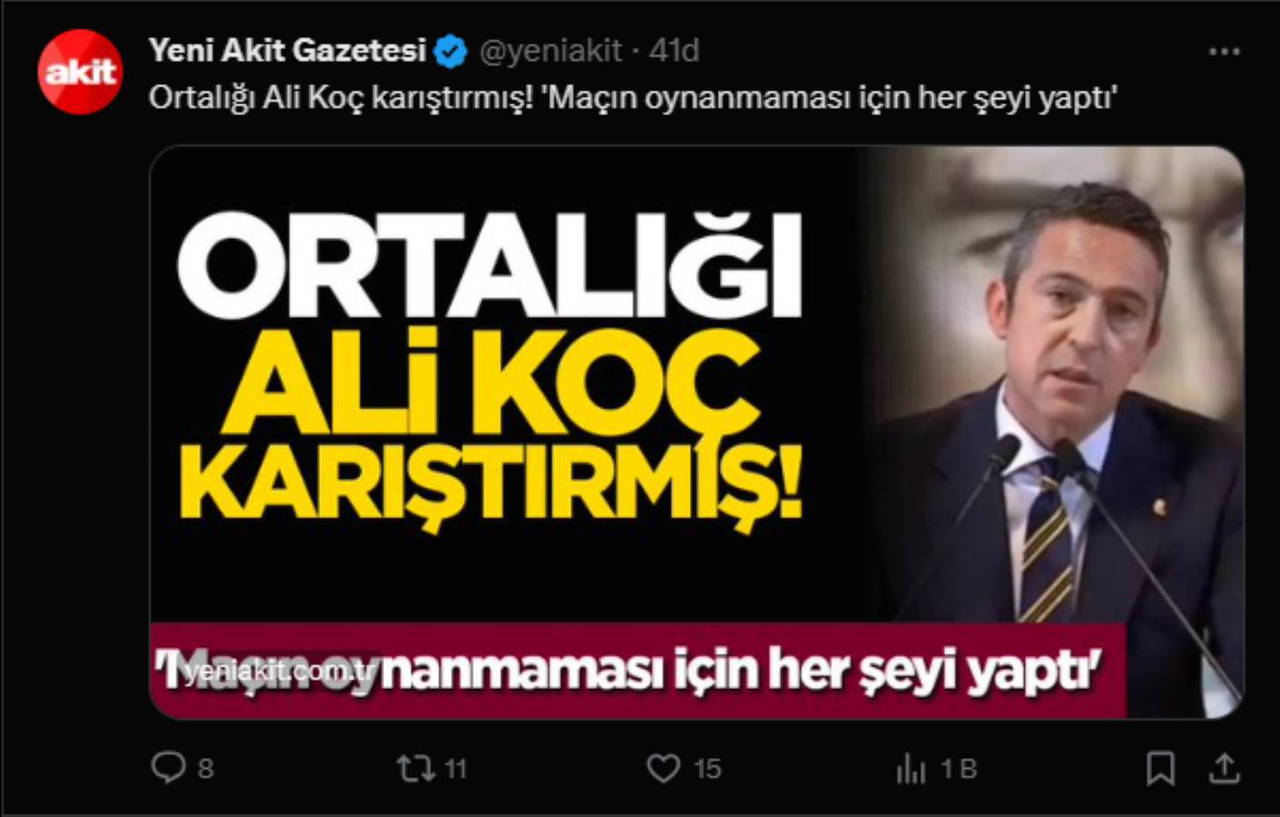Open the red akit profile avatar
The image size is (1280, 817).
pyautogui.click(x=80, y=72)
